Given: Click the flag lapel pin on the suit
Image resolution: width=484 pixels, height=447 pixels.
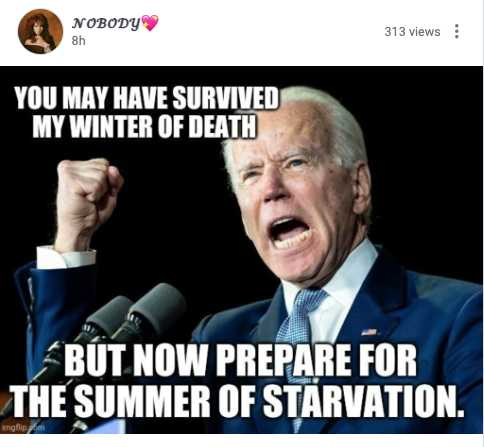Looking at the screenshot, I should click(x=369, y=332).
